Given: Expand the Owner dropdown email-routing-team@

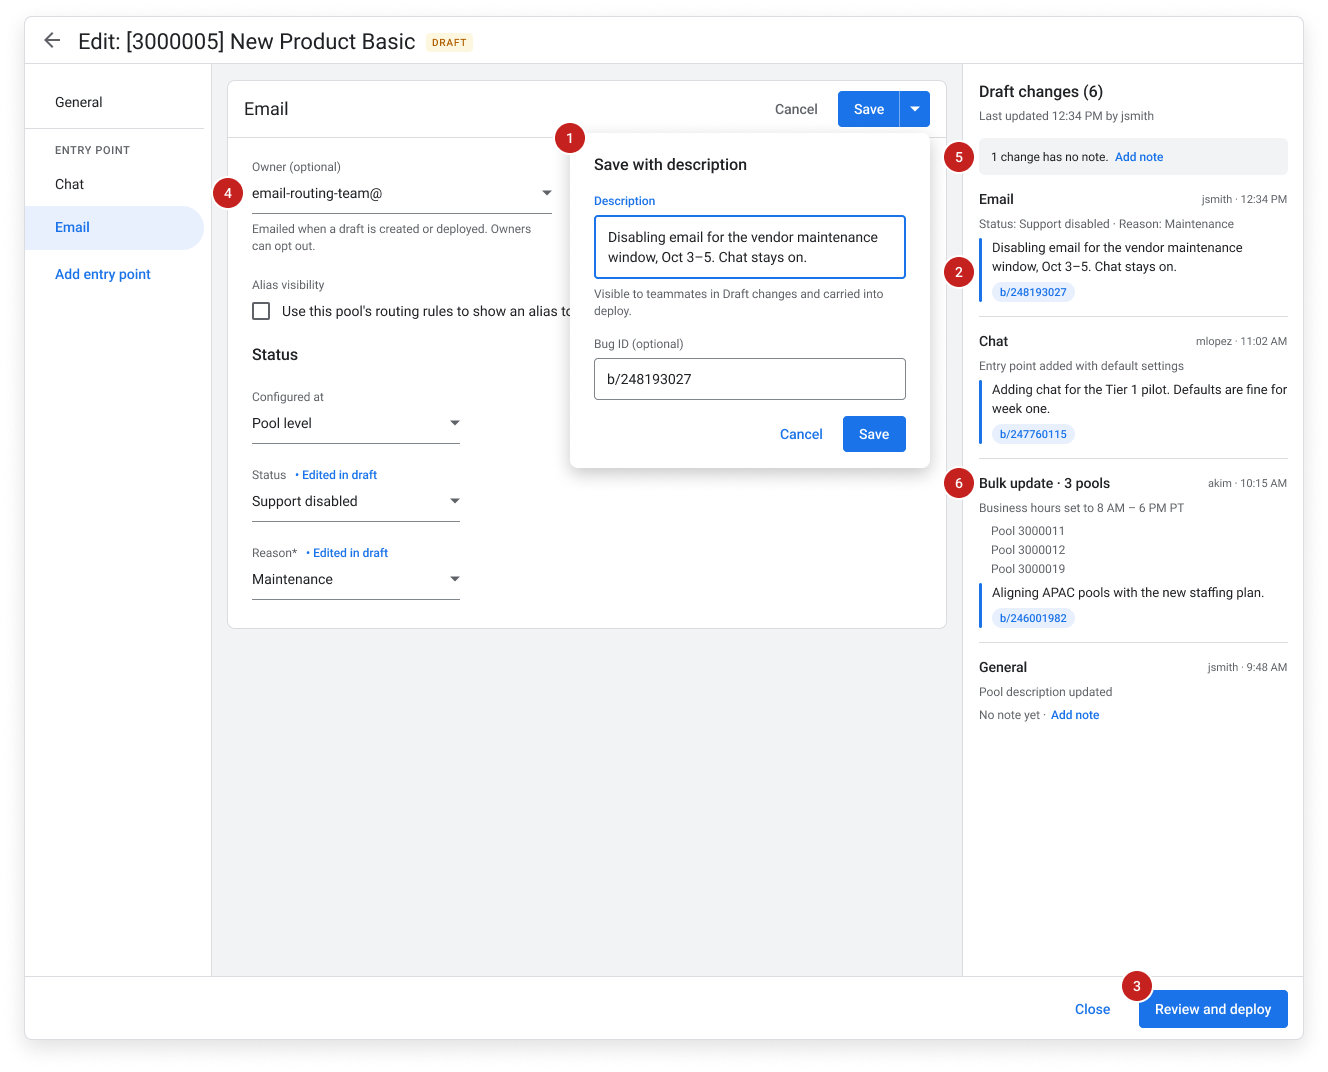Looking at the screenshot, I should click(402, 193).
